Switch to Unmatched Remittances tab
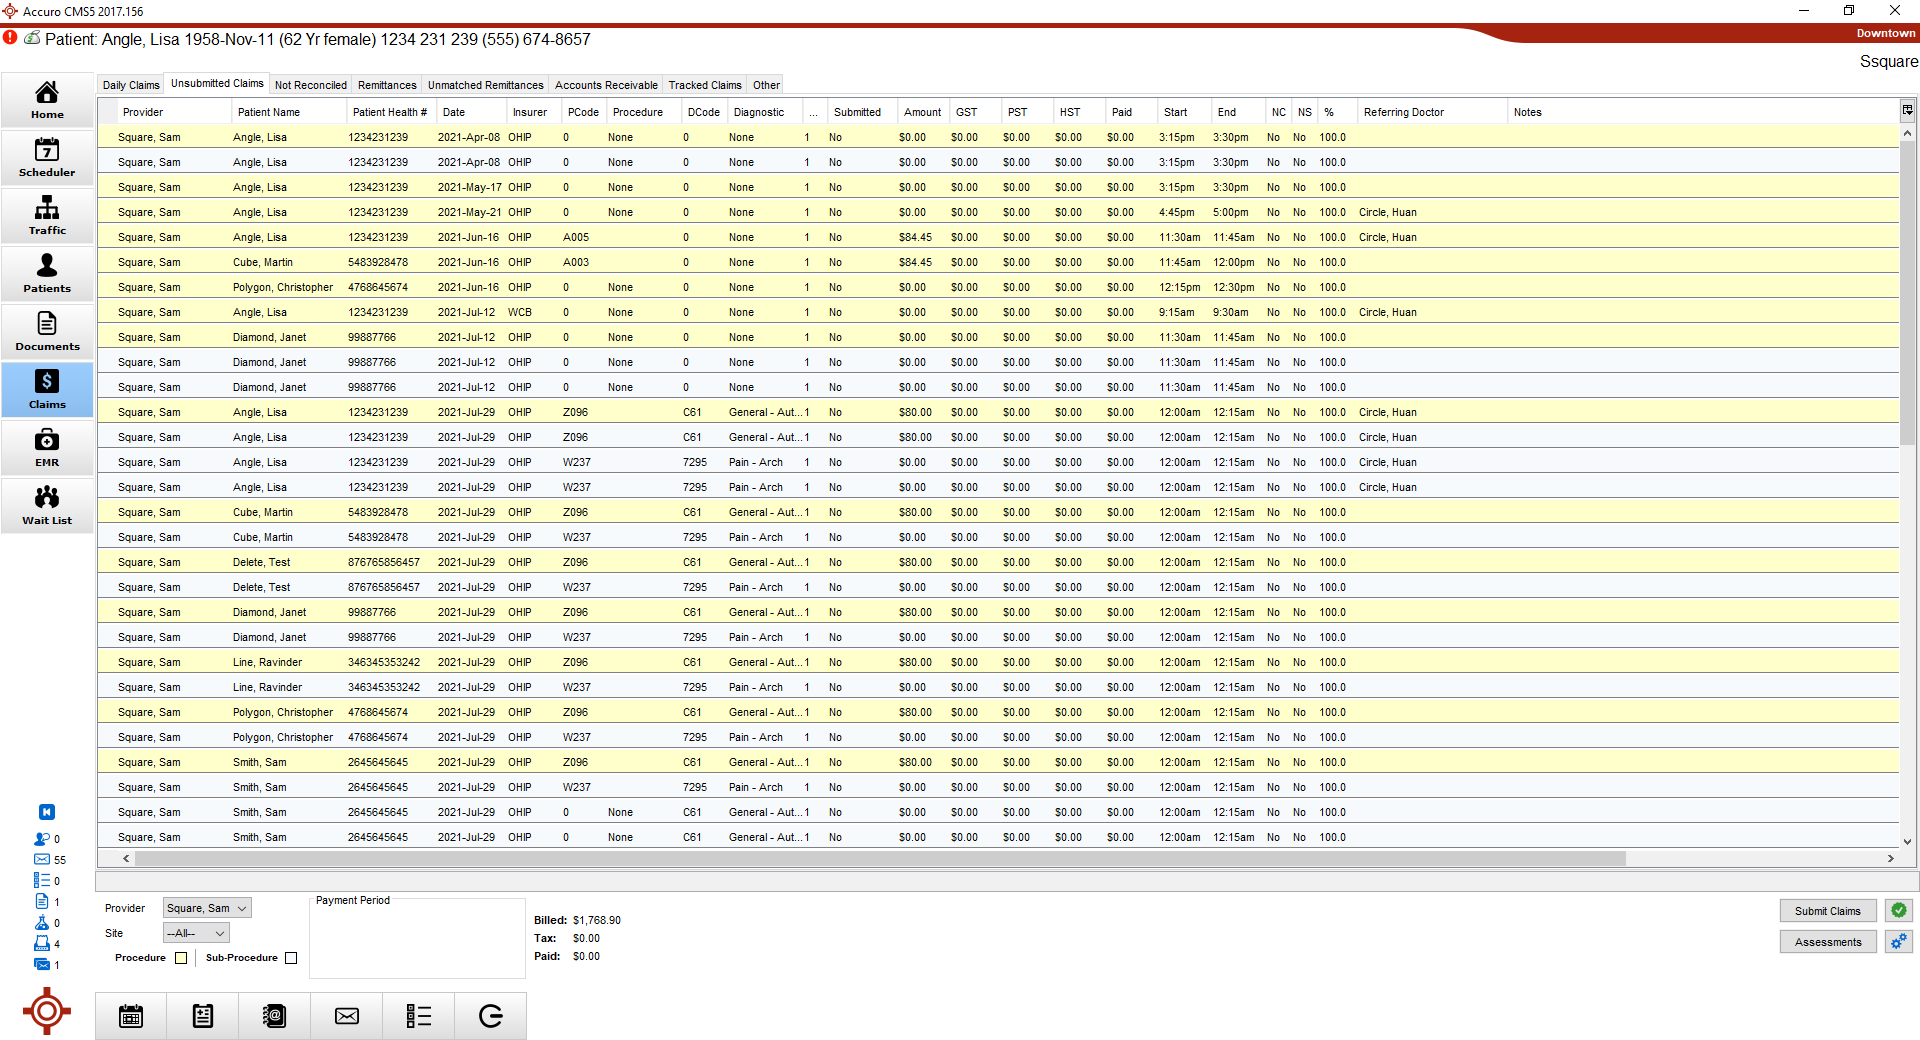The height and width of the screenshot is (1040, 1920). (486, 85)
